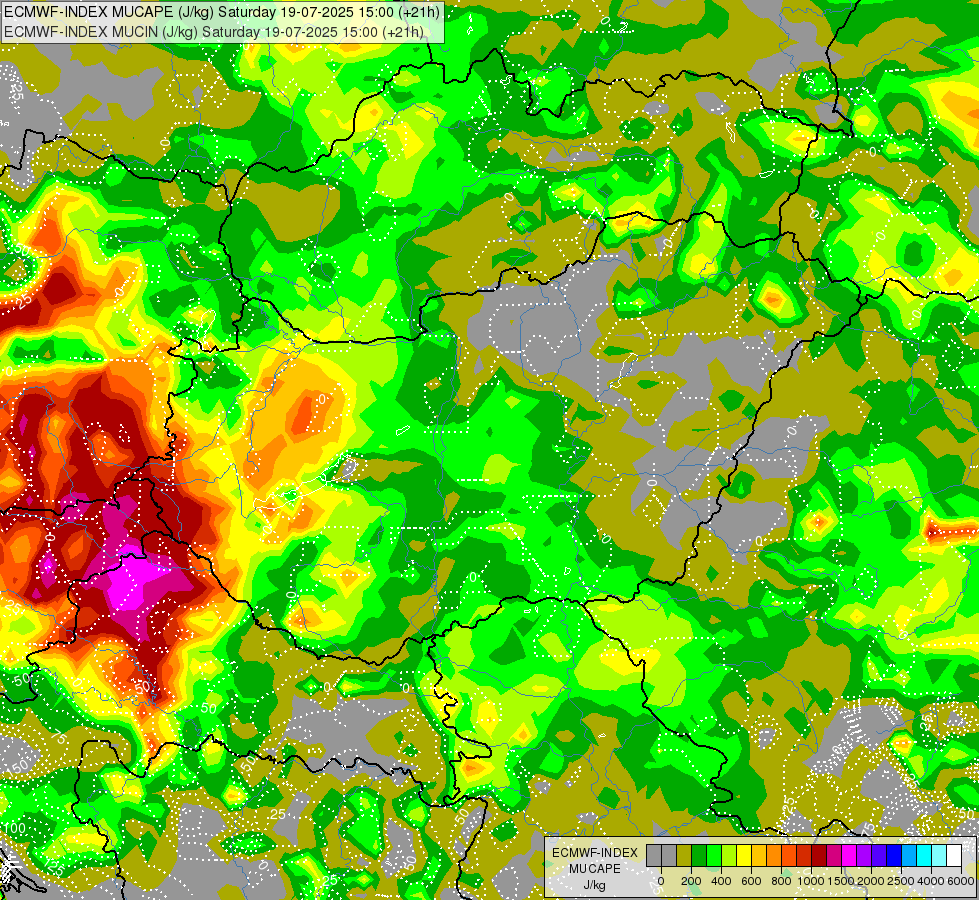
Task: Click the 800 tick label on legend
Action: click(781, 881)
